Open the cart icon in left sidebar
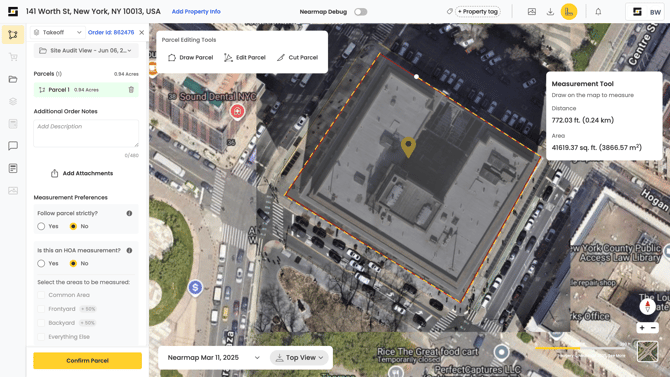Screen dimensions: 670x377 [x=13, y=57]
